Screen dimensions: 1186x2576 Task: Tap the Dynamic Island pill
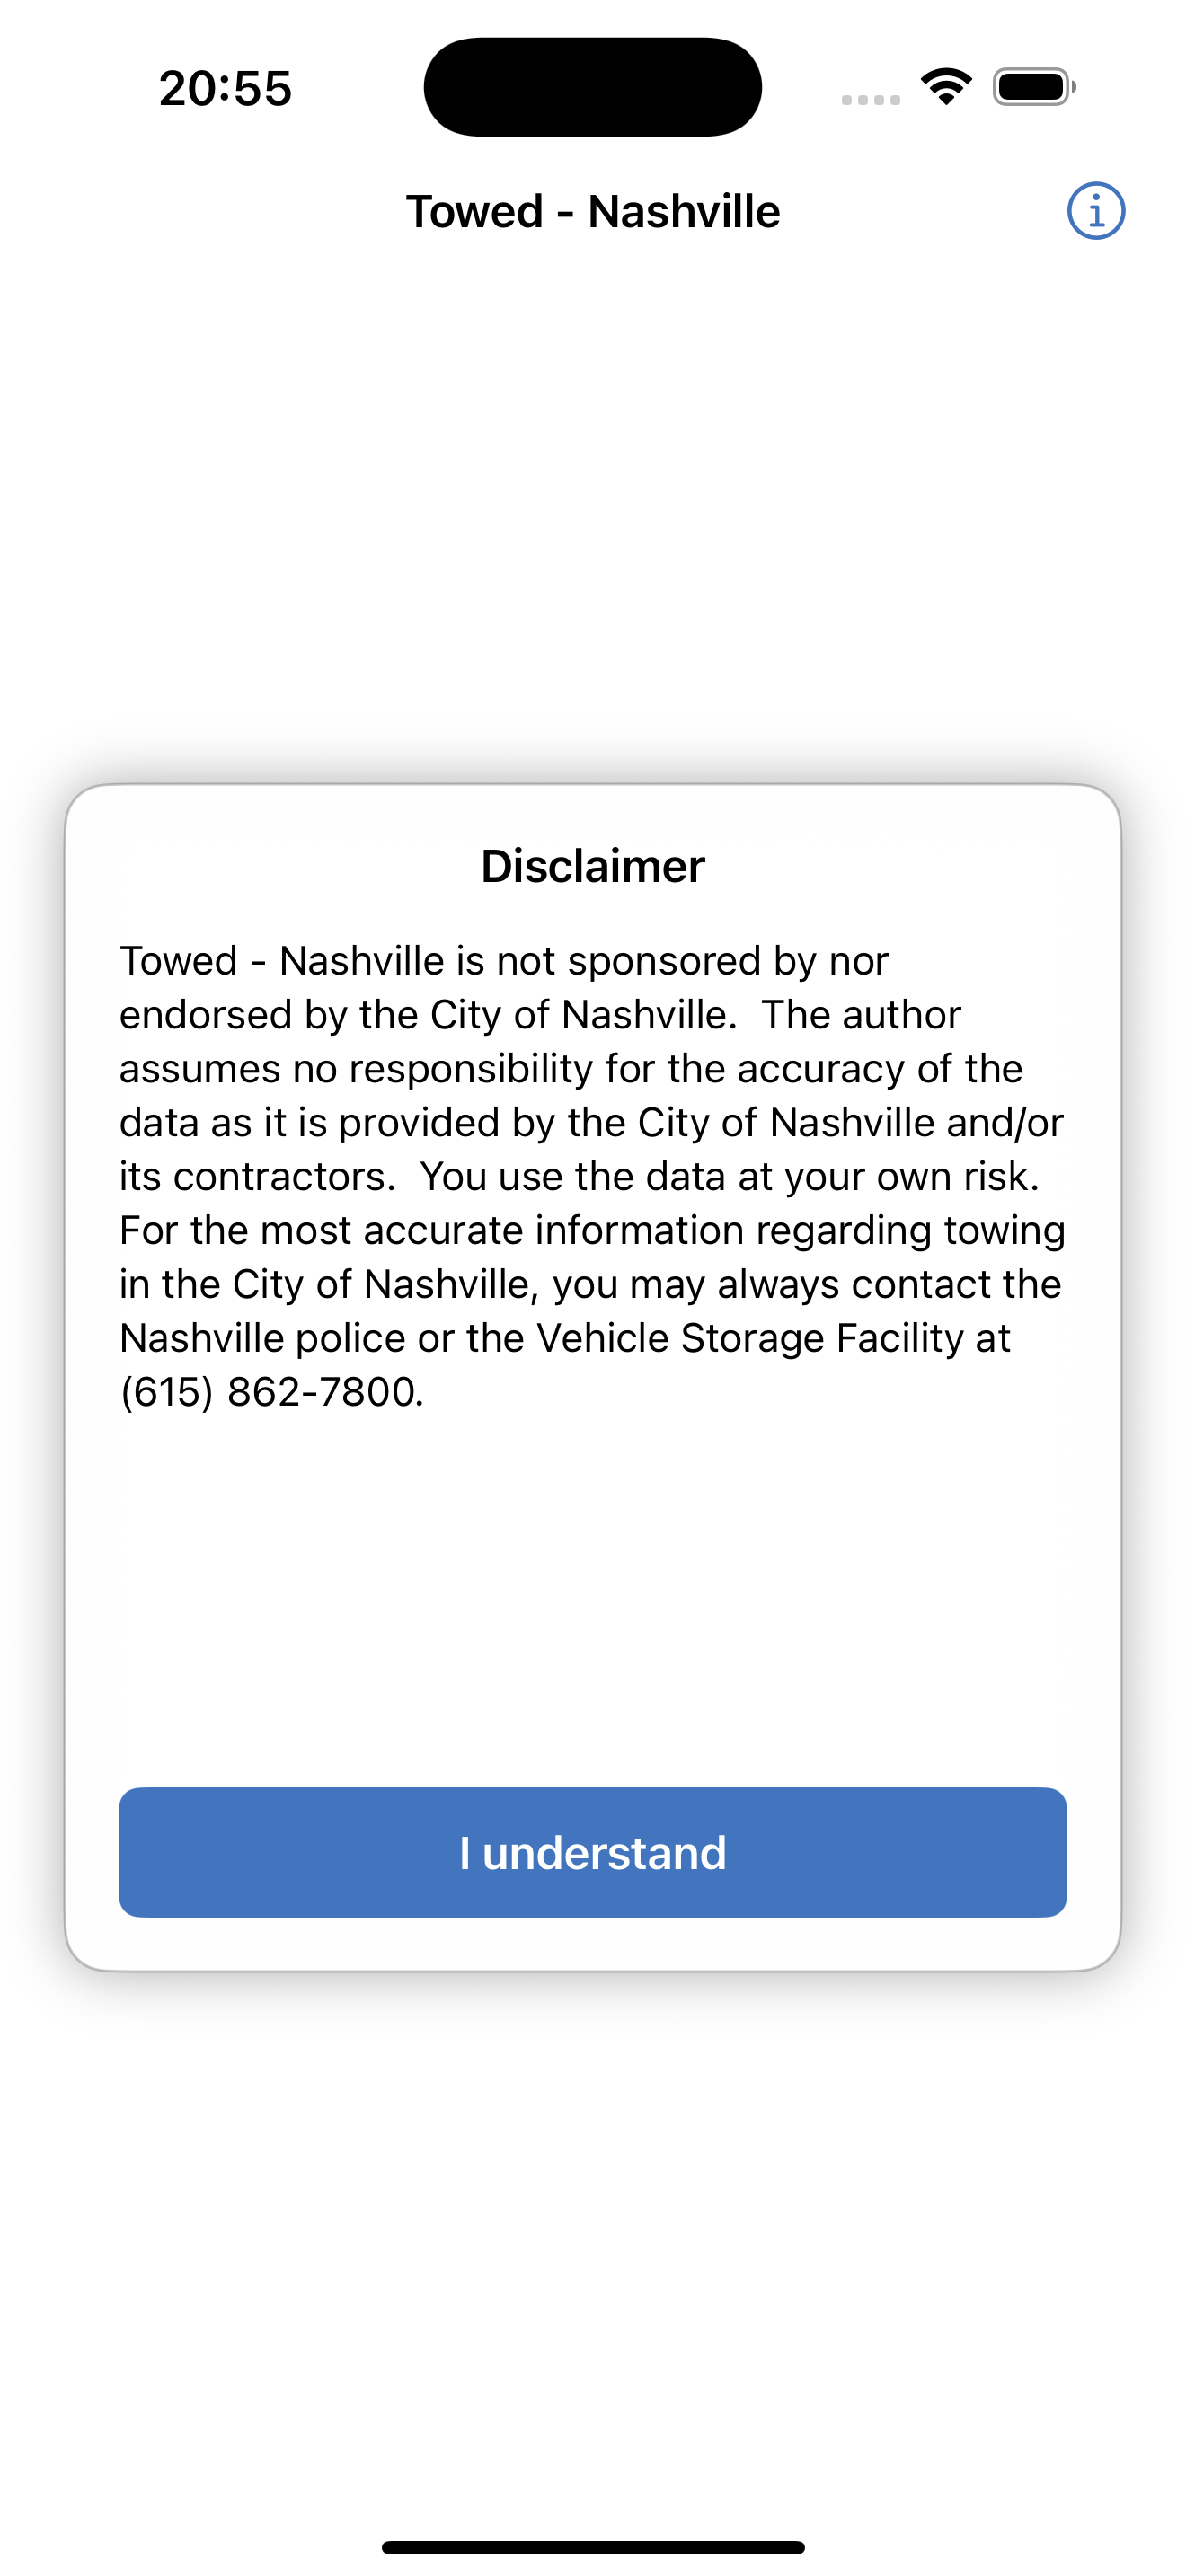pyautogui.click(x=592, y=87)
